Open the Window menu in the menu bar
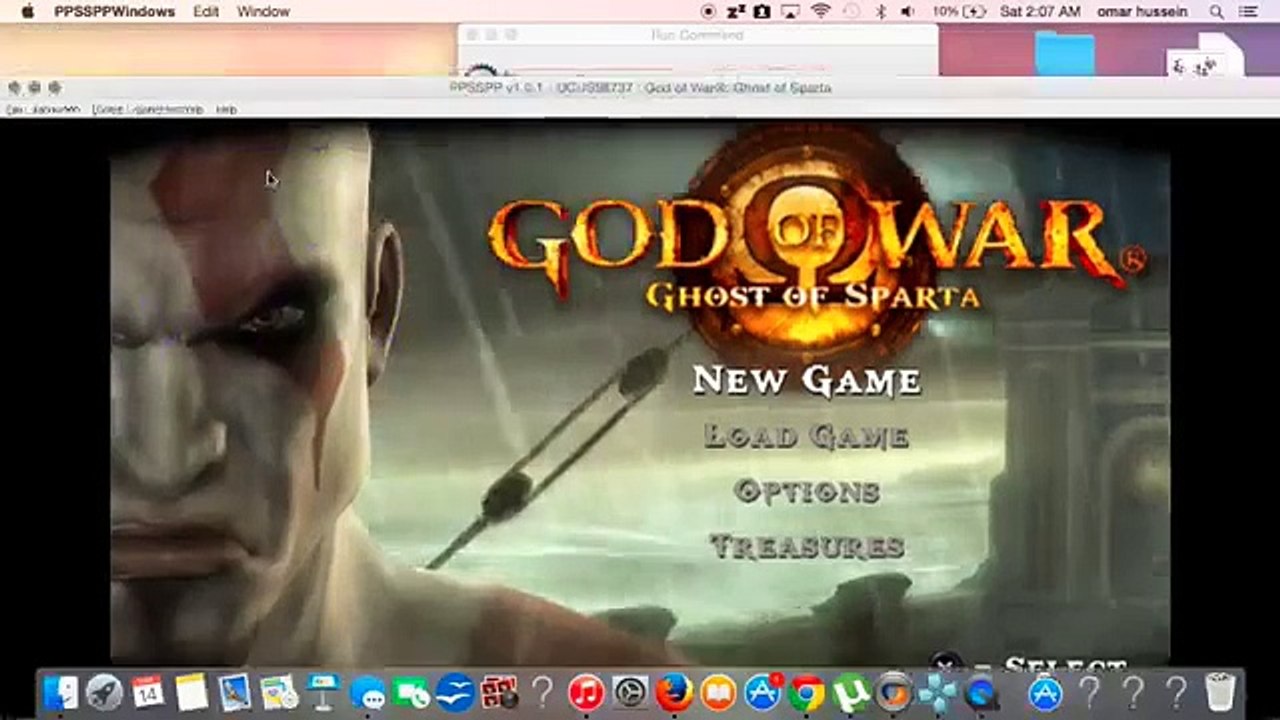 [263, 12]
